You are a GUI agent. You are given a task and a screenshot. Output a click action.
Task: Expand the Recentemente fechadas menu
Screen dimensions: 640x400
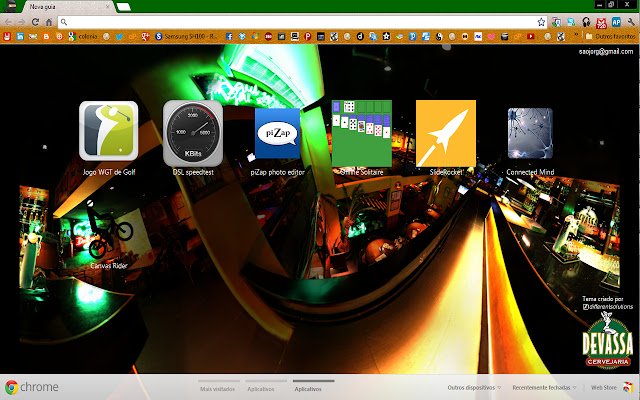(544, 387)
